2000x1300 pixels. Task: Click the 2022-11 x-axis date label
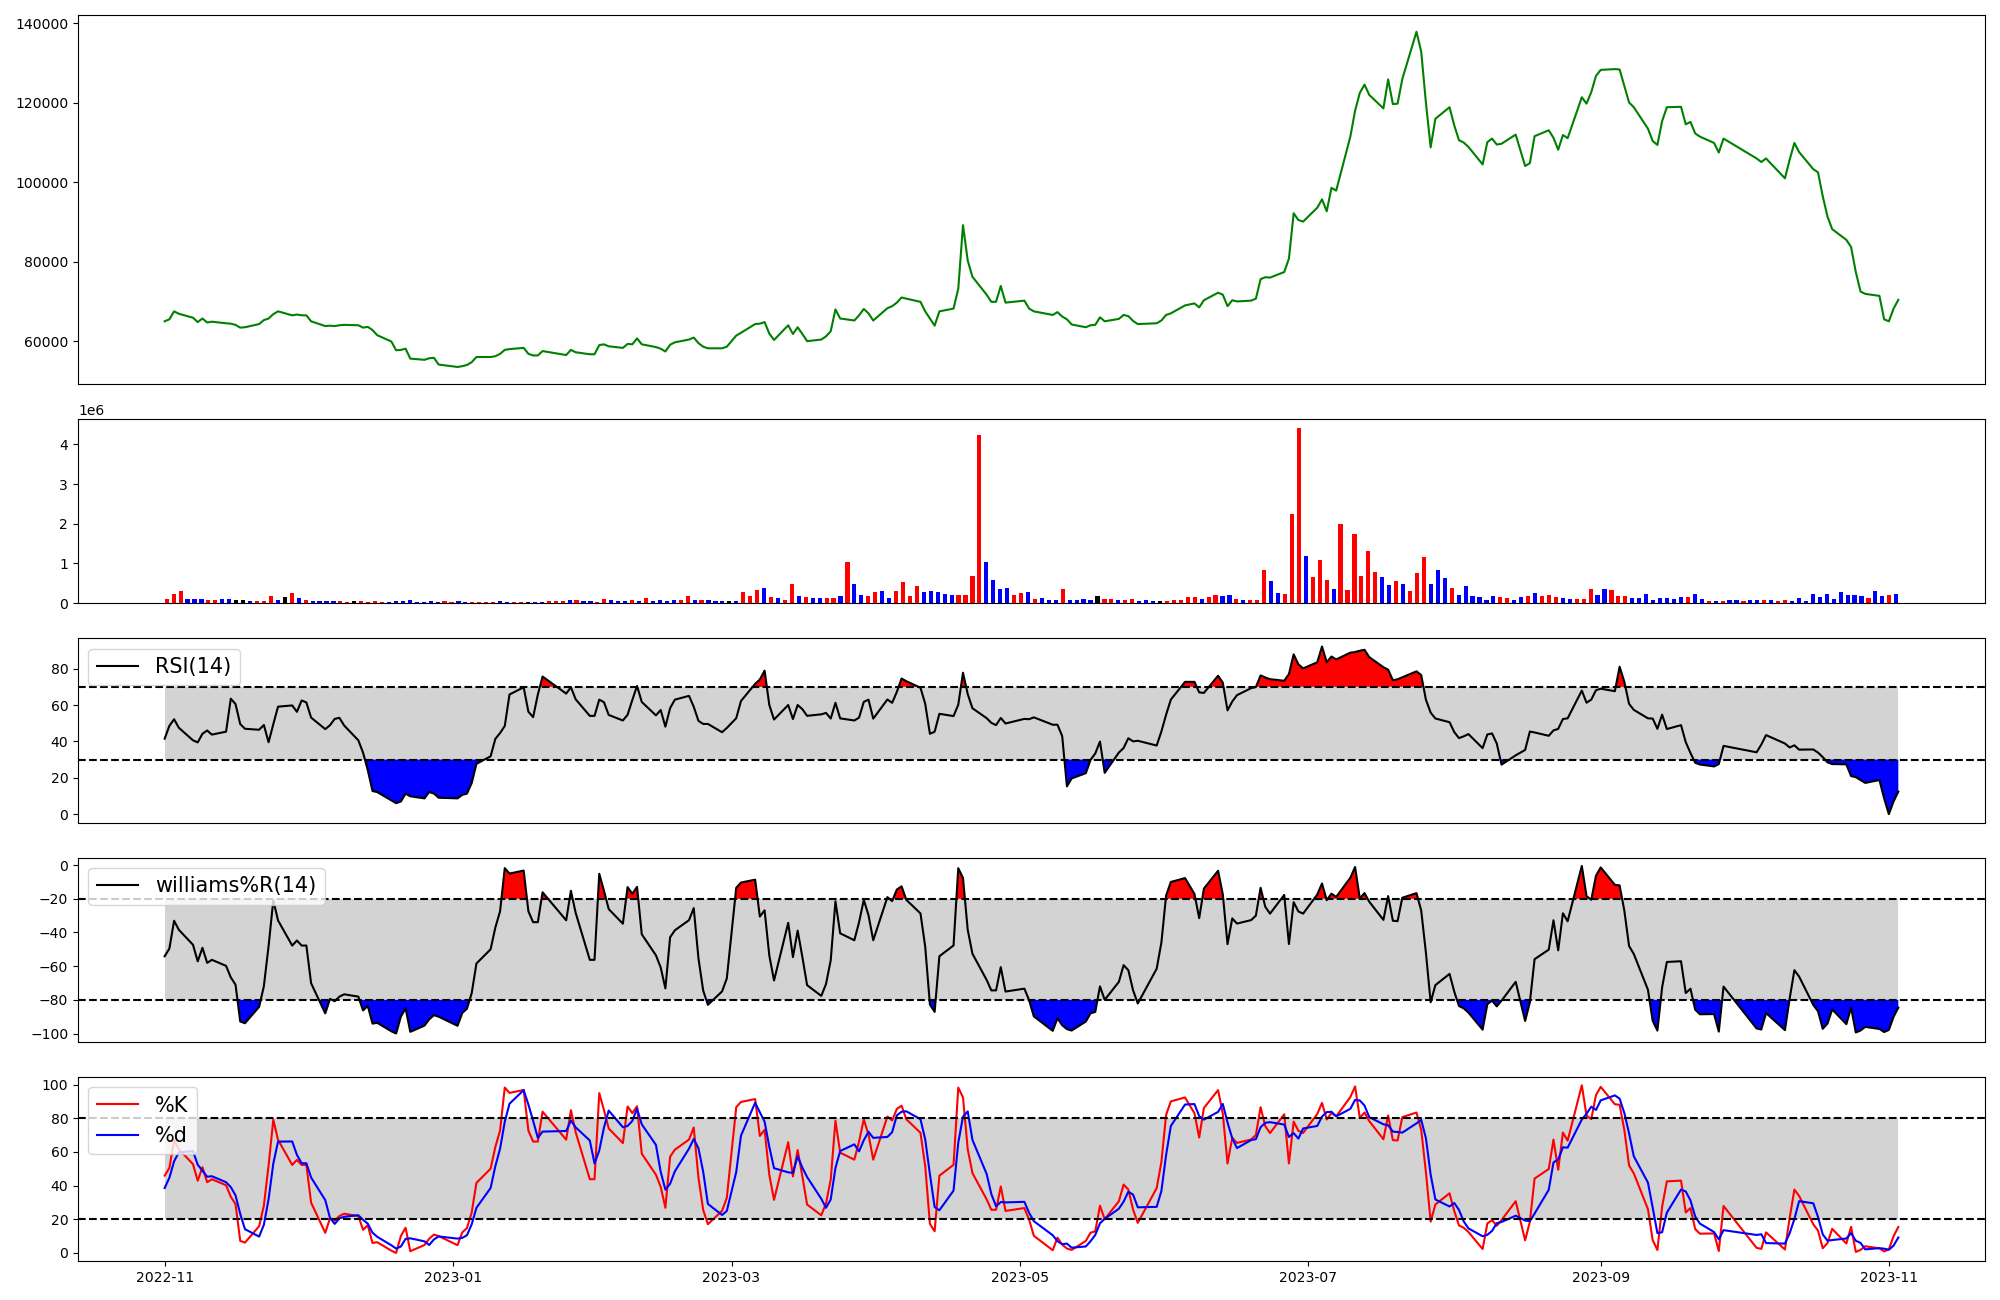pos(165,1277)
